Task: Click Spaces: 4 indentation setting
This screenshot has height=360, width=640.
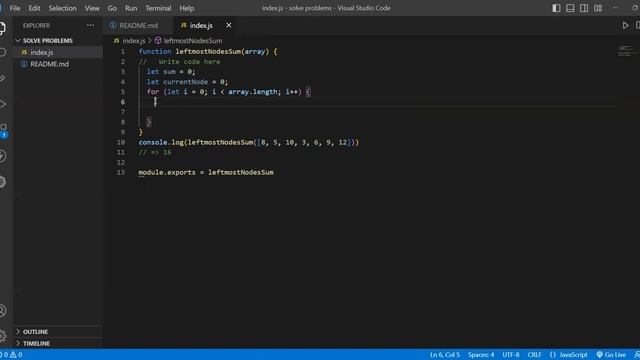Action: 481,355
